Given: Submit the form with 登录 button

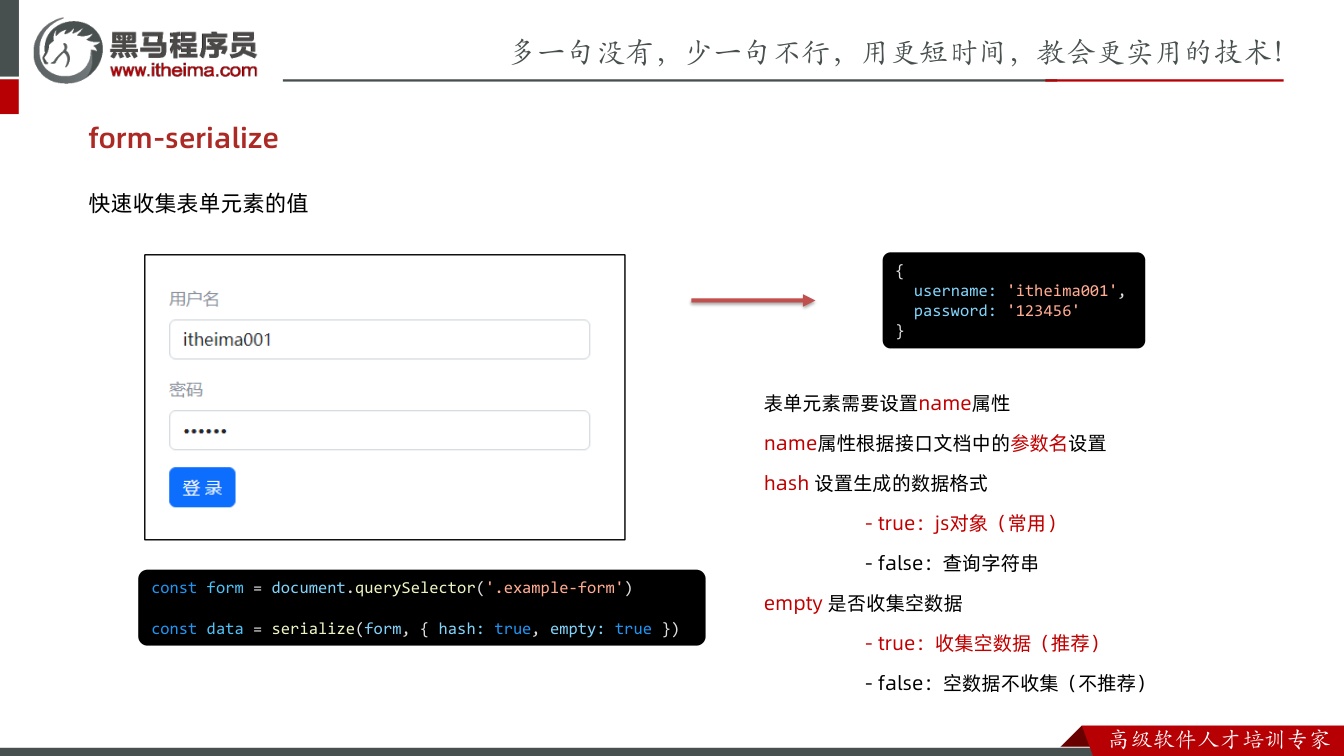Looking at the screenshot, I should coord(202,487).
